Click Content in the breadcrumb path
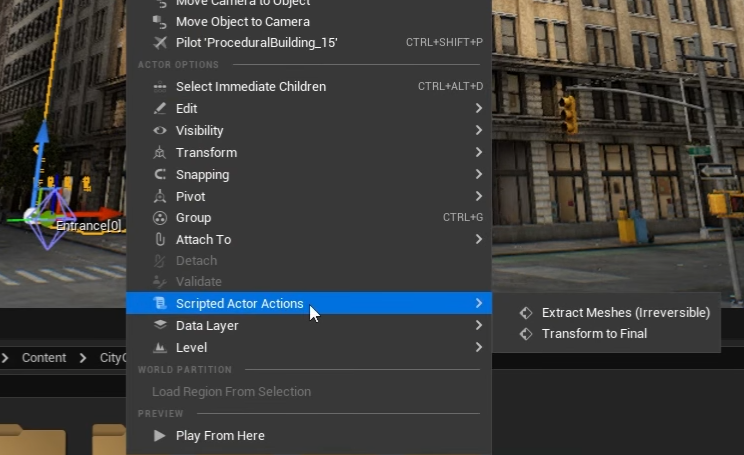The image size is (744, 455). click(x=44, y=358)
